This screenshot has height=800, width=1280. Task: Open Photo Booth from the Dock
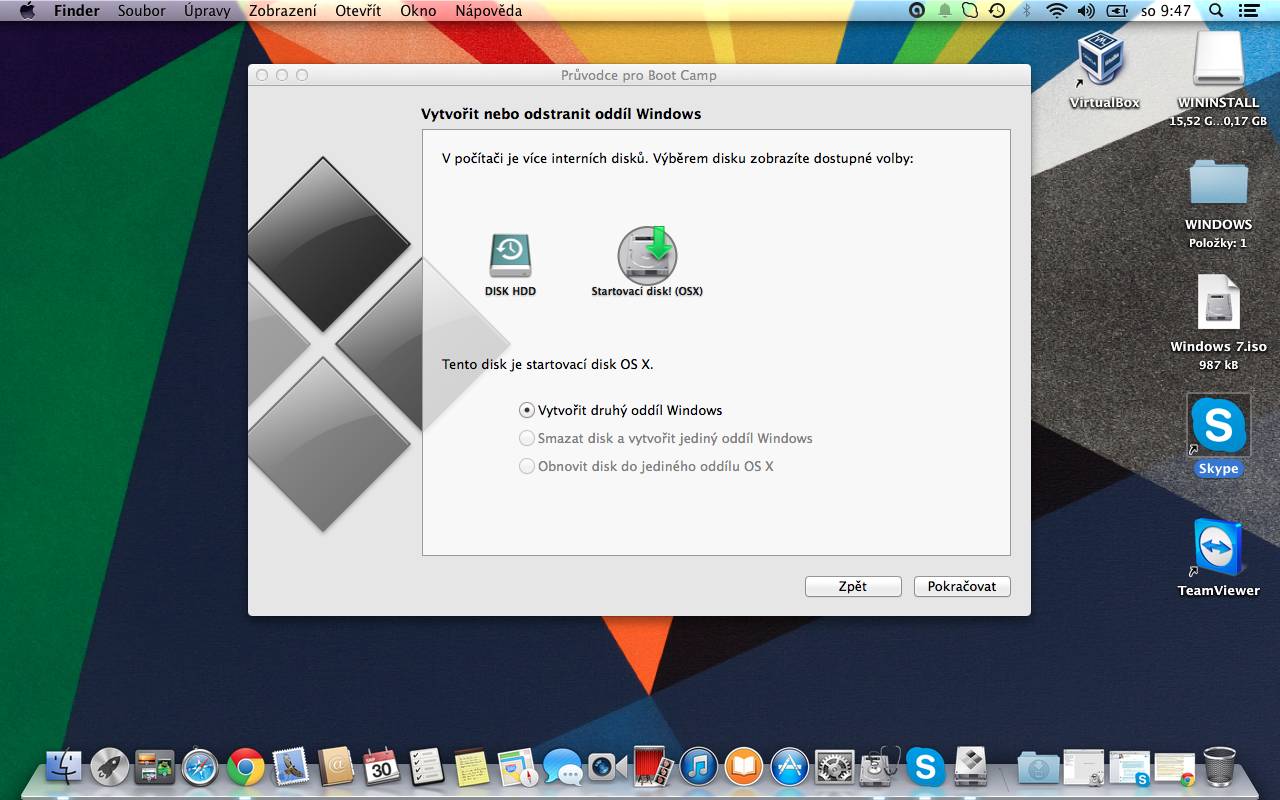pyautogui.click(x=653, y=767)
